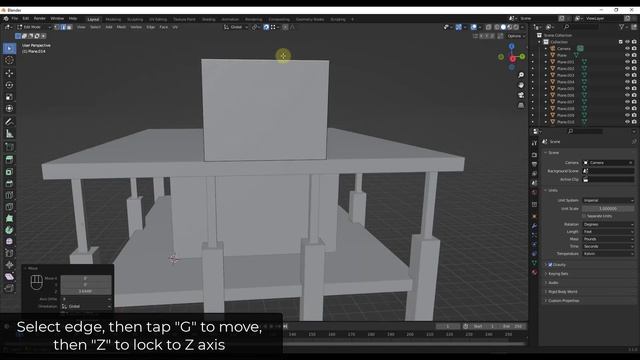
Task: Click the Unit Scale value field
Action: (608, 209)
